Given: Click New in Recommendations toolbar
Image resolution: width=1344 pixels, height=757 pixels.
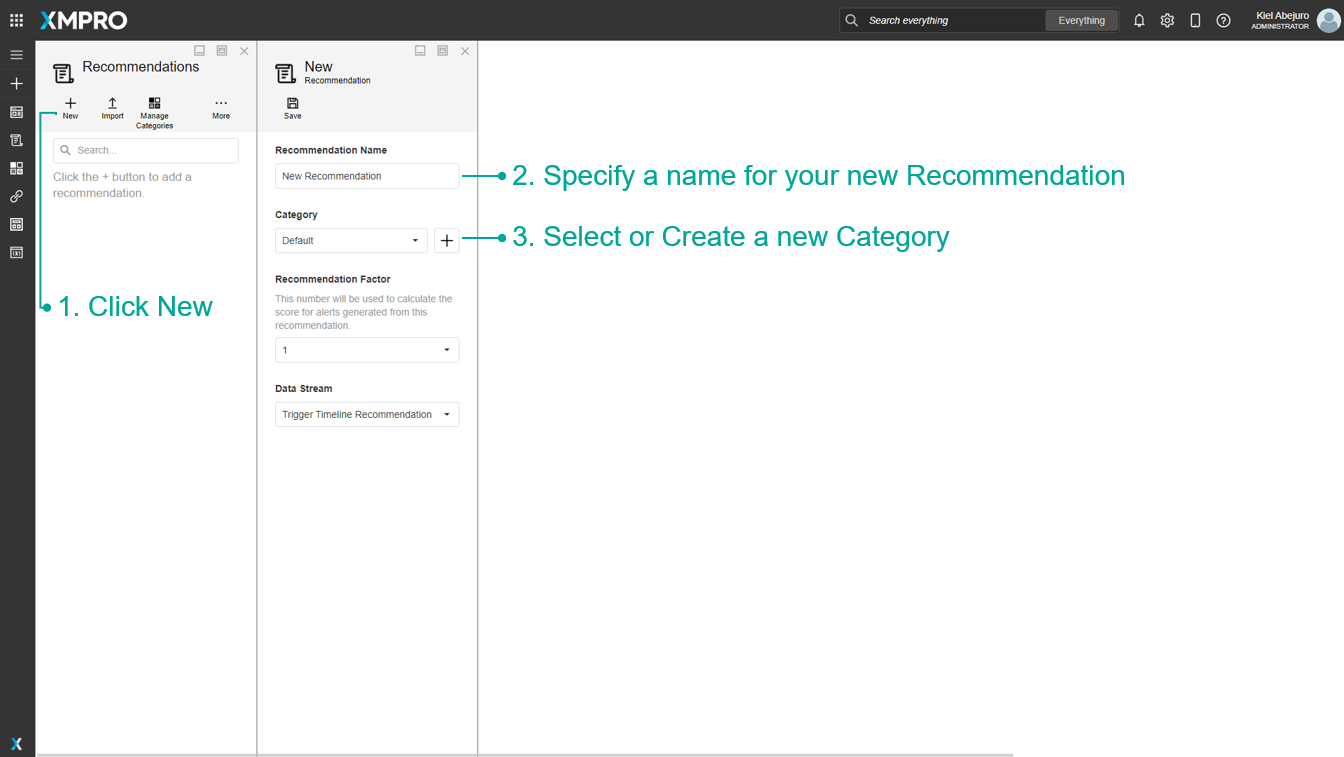Looking at the screenshot, I should coord(70,108).
